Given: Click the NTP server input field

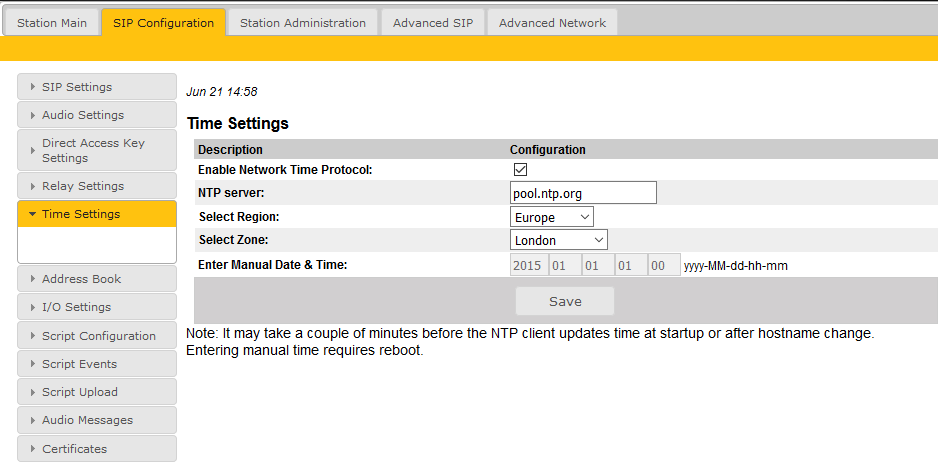Looking at the screenshot, I should pyautogui.click(x=582, y=193).
